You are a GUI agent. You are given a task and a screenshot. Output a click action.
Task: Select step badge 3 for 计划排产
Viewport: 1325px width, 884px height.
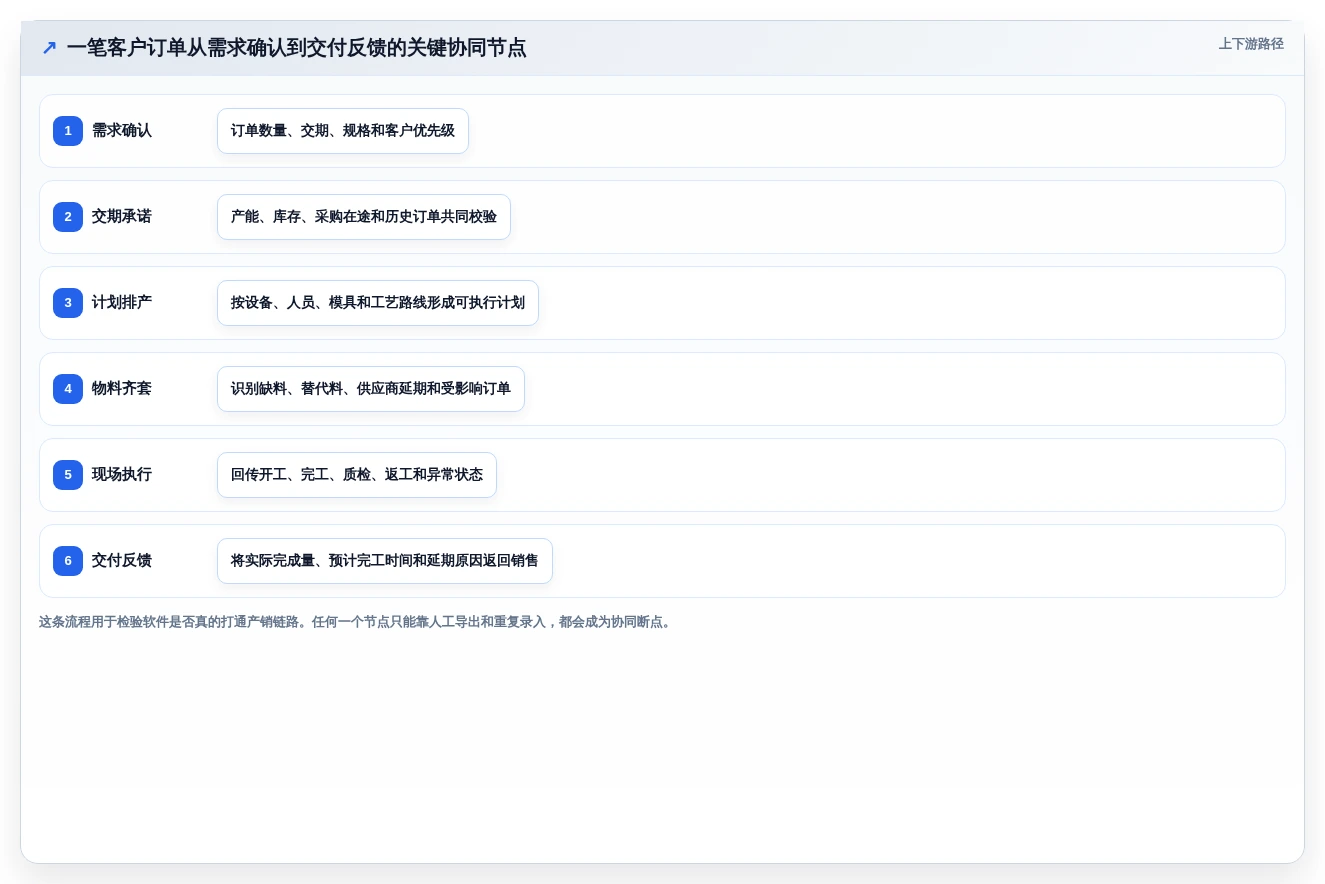click(68, 303)
